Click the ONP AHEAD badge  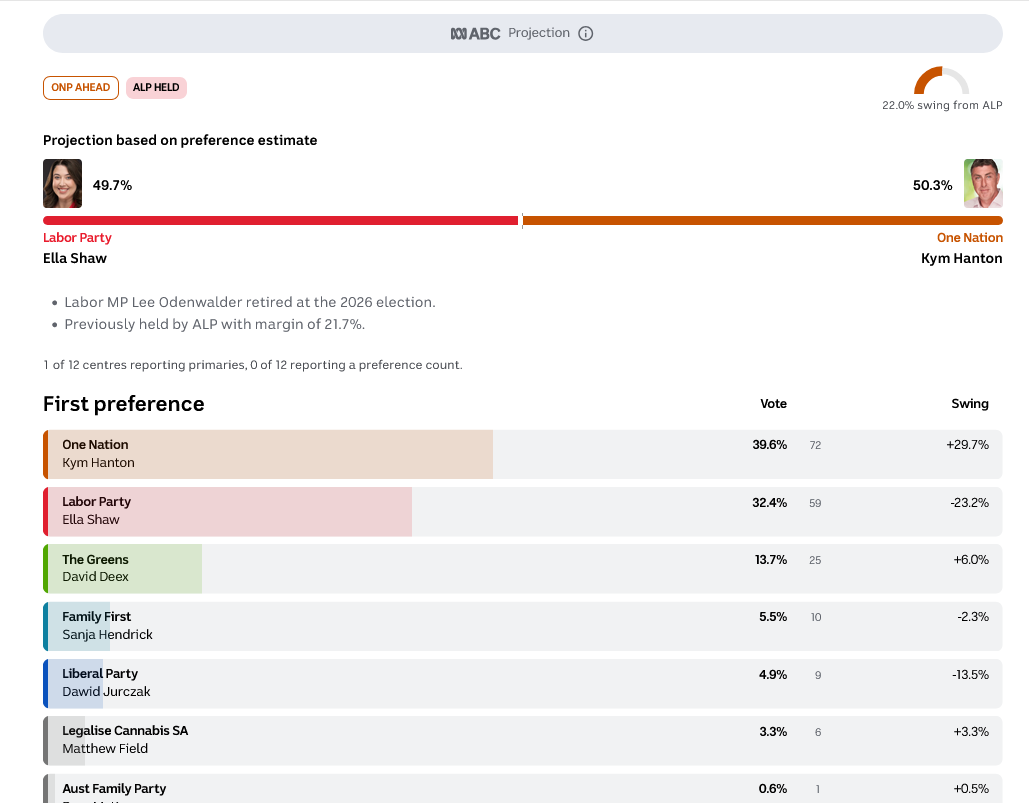point(81,88)
